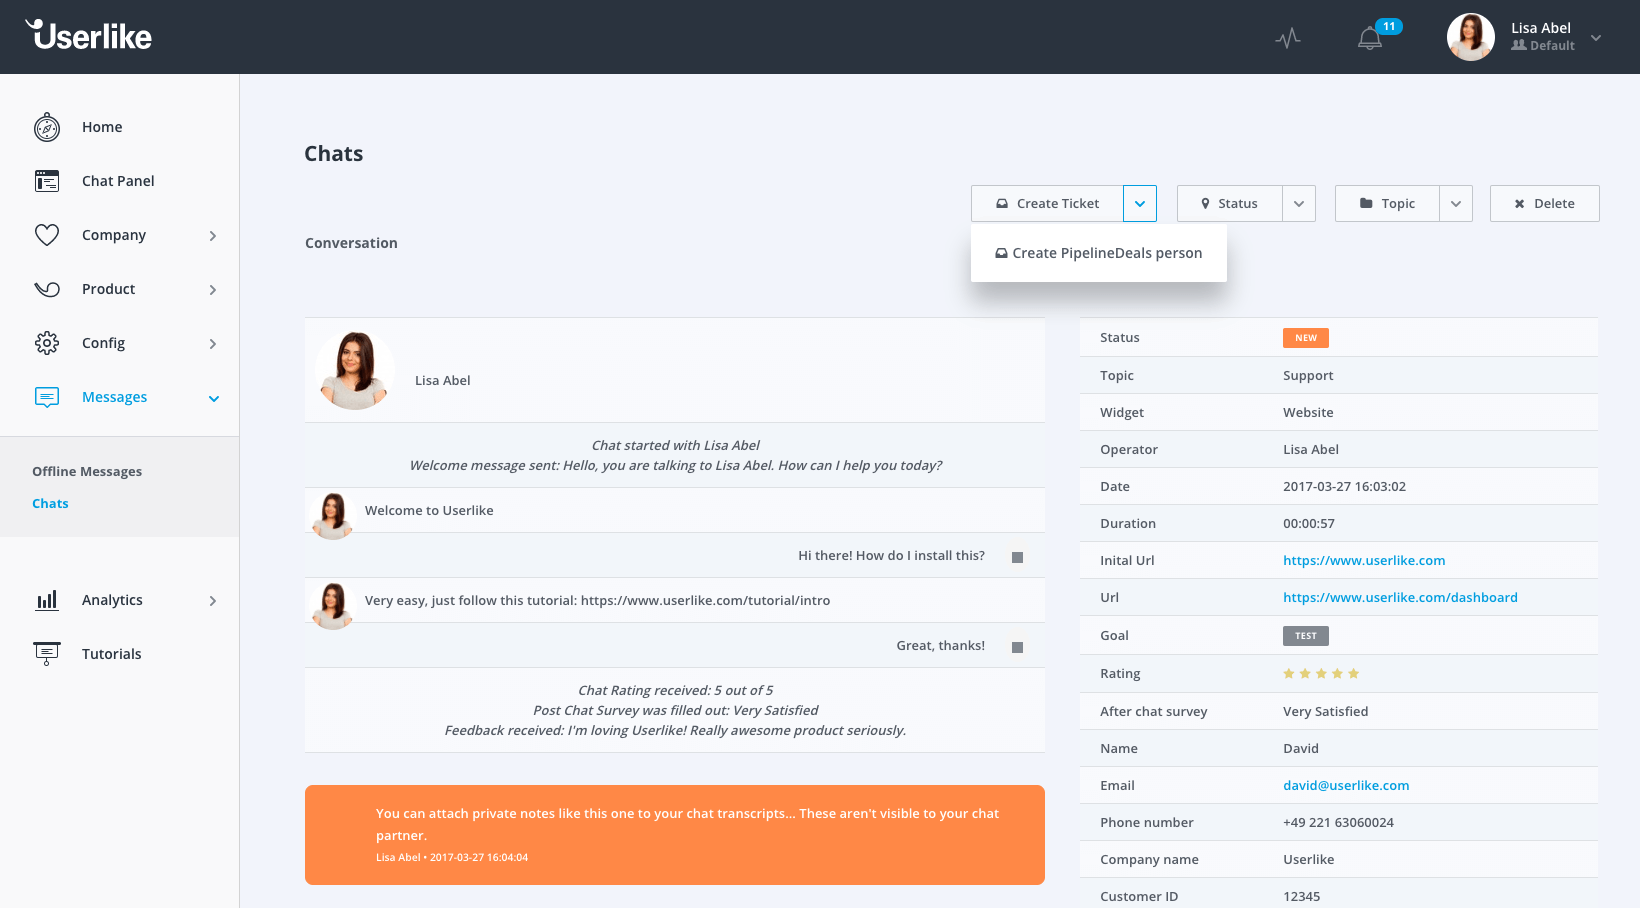
Task: Click the date value 2017-03-27 16:03:02
Action: coord(1344,486)
